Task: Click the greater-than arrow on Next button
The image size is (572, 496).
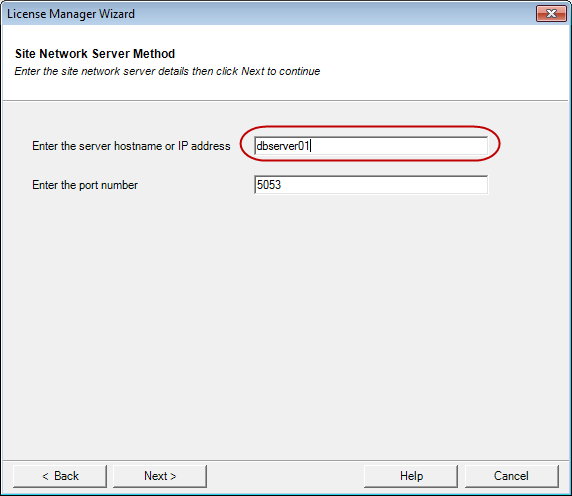Action: [x=173, y=476]
